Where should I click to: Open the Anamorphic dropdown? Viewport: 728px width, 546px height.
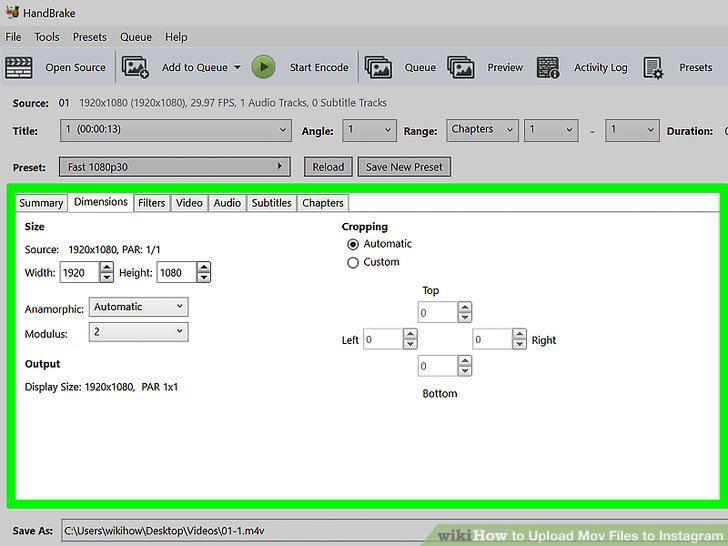tap(138, 307)
